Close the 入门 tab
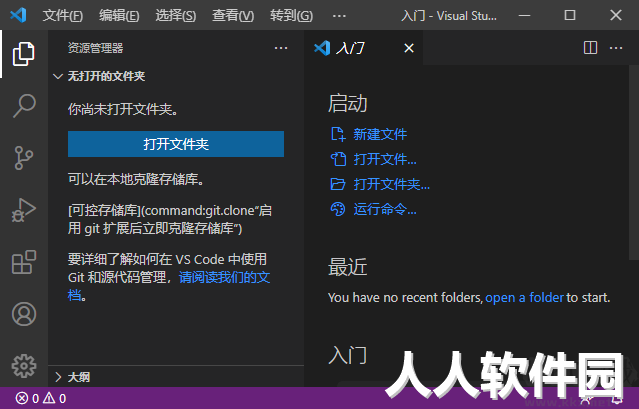 (x=409, y=48)
